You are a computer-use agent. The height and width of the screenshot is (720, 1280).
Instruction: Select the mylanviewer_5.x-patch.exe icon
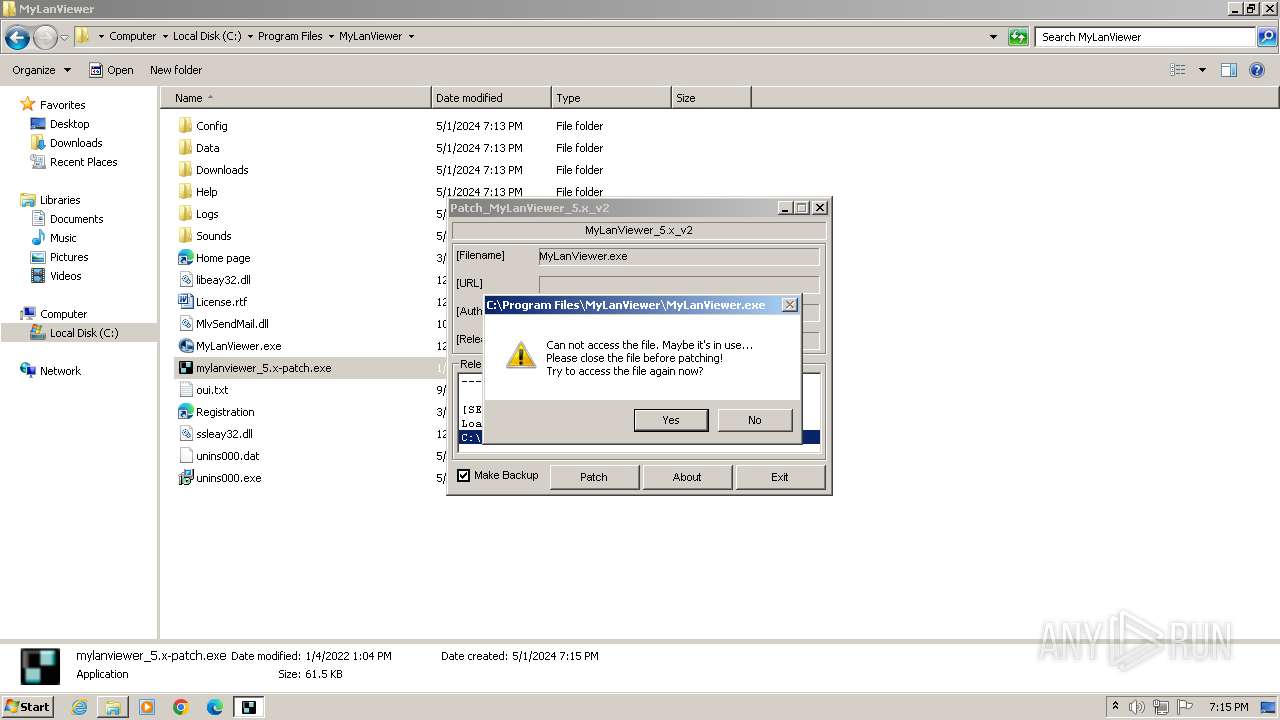185,368
